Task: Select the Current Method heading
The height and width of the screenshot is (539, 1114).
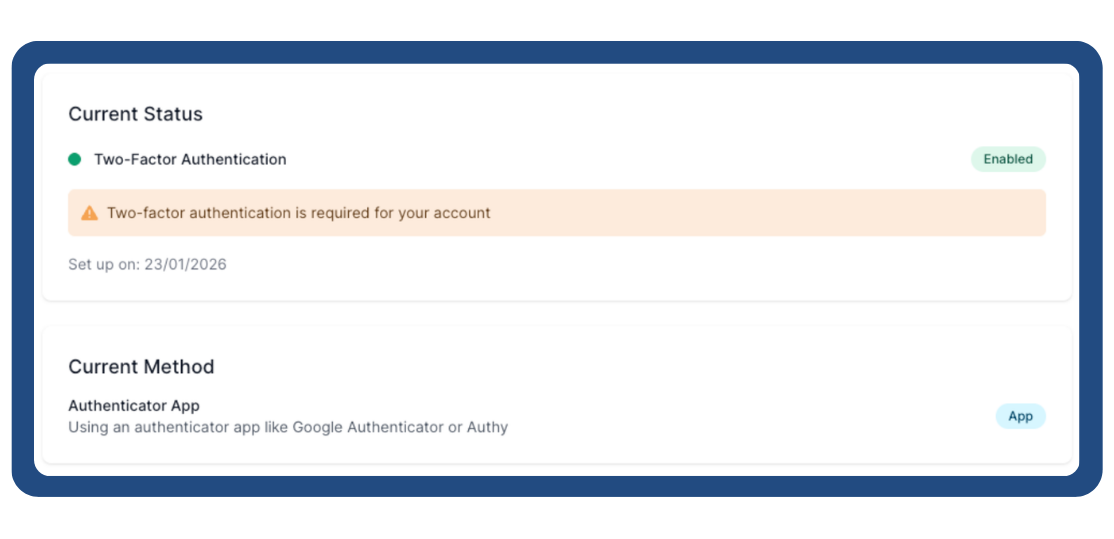Action: (141, 367)
